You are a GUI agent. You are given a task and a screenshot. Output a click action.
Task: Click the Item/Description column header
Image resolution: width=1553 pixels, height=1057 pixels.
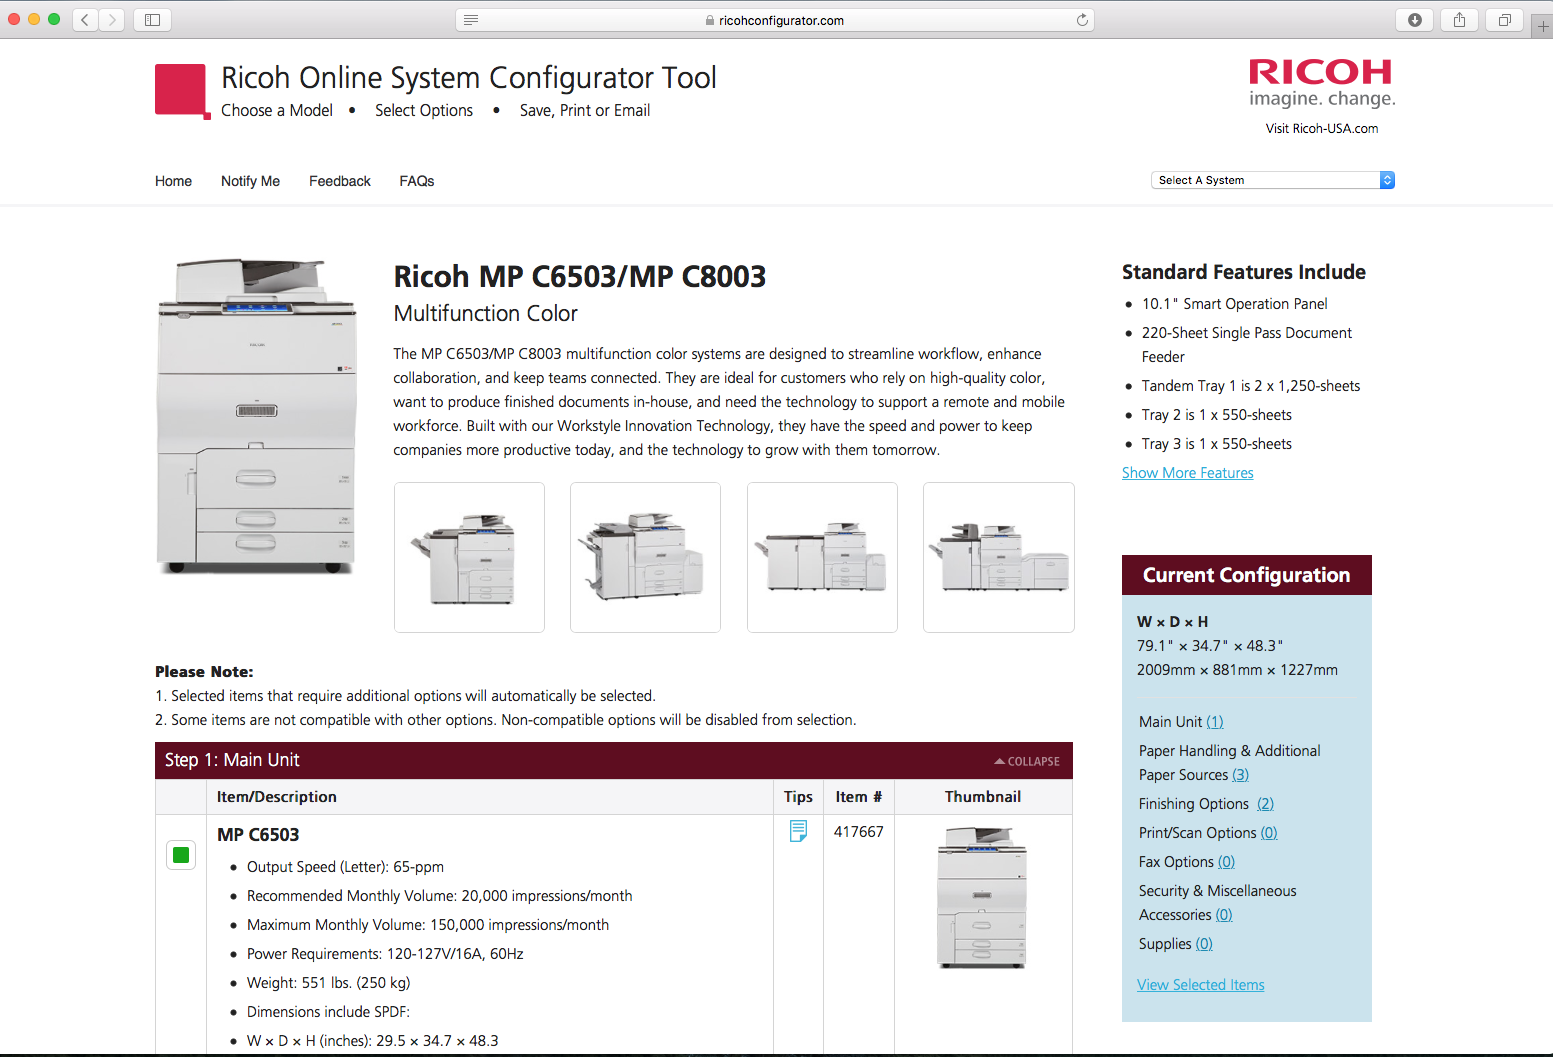tap(277, 797)
